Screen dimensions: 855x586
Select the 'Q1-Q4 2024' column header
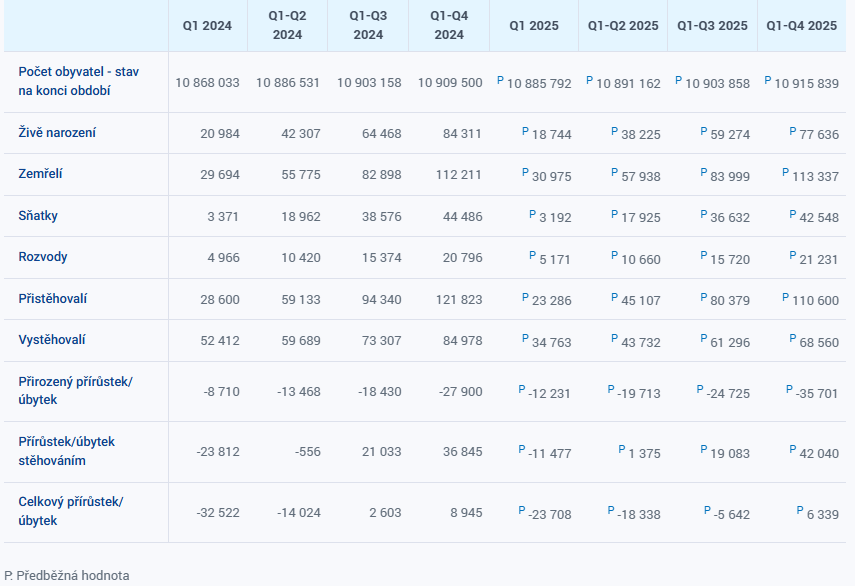click(x=449, y=26)
